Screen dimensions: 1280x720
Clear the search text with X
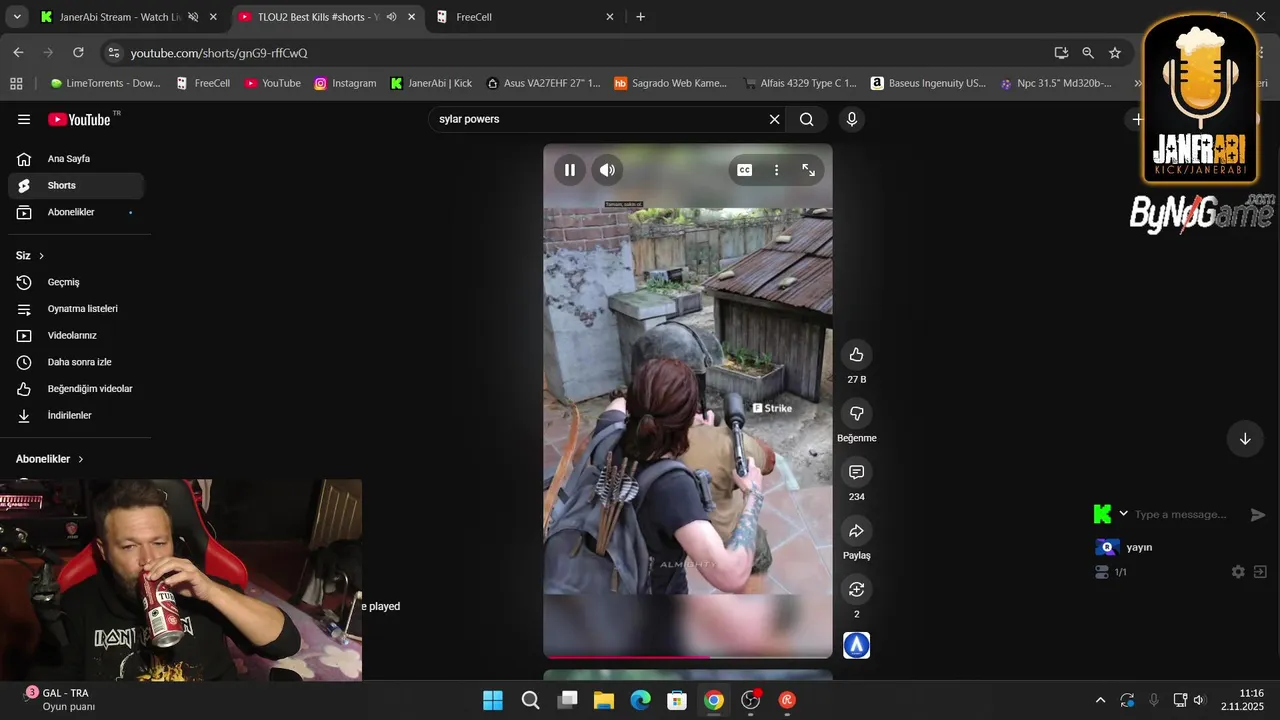pyautogui.click(x=774, y=119)
